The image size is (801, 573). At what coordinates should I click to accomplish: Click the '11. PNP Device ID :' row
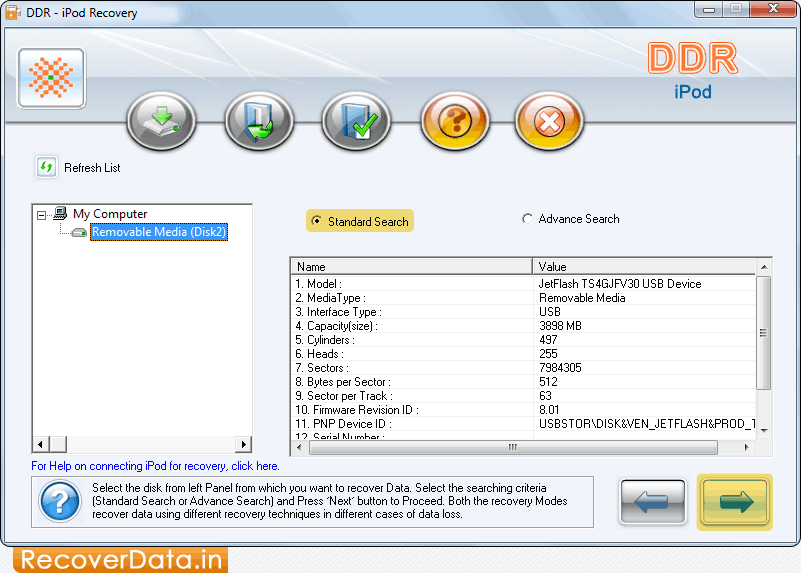click(523, 424)
